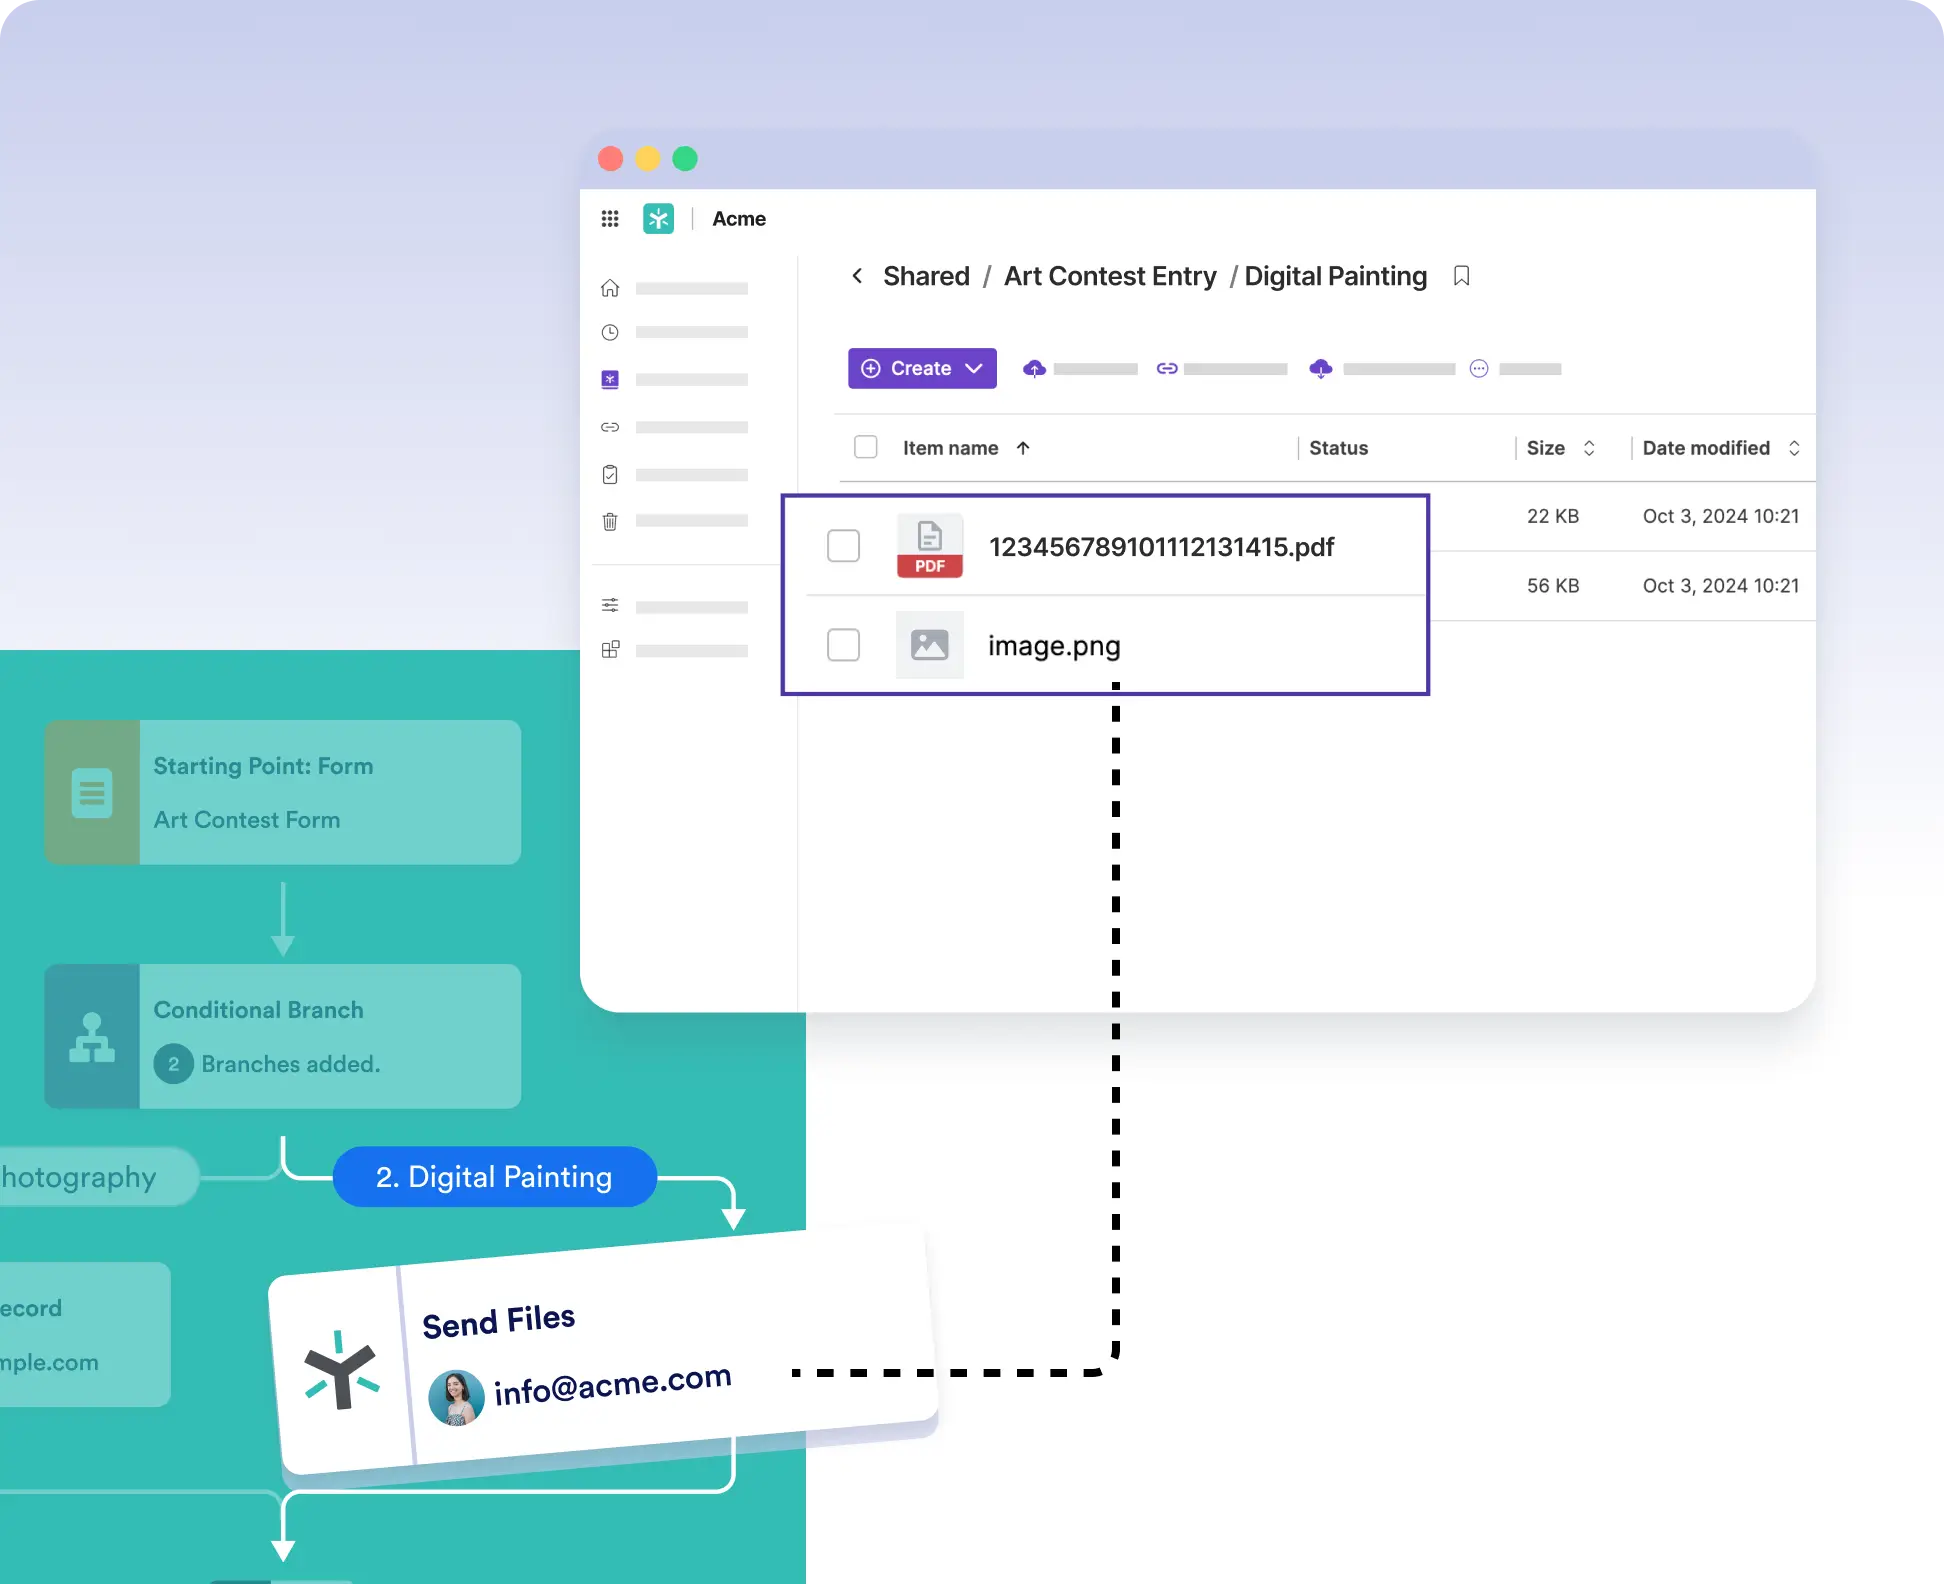The image size is (1944, 1584).
Task: Check the select-all items checkbox
Action: pos(866,447)
